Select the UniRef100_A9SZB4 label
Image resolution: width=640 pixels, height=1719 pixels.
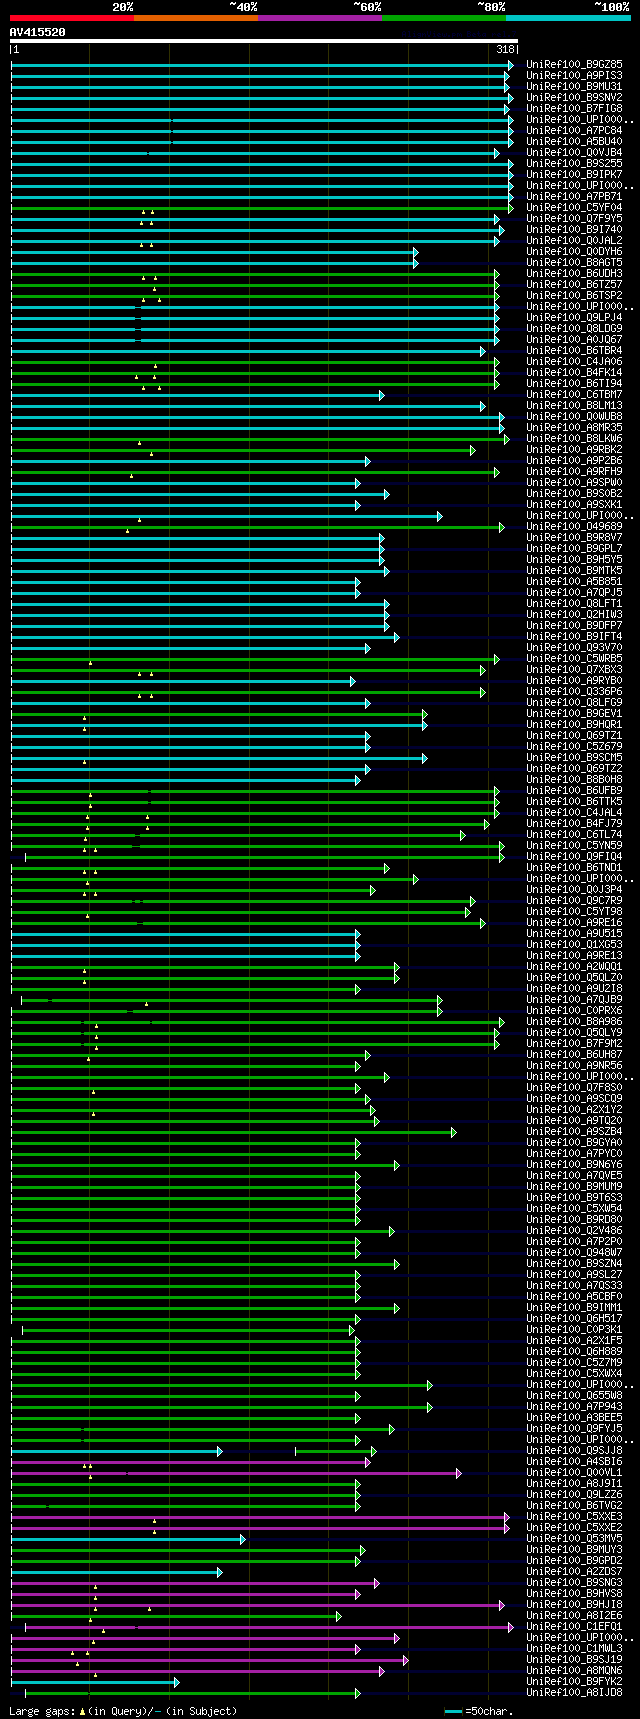(x=574, y=1131)
